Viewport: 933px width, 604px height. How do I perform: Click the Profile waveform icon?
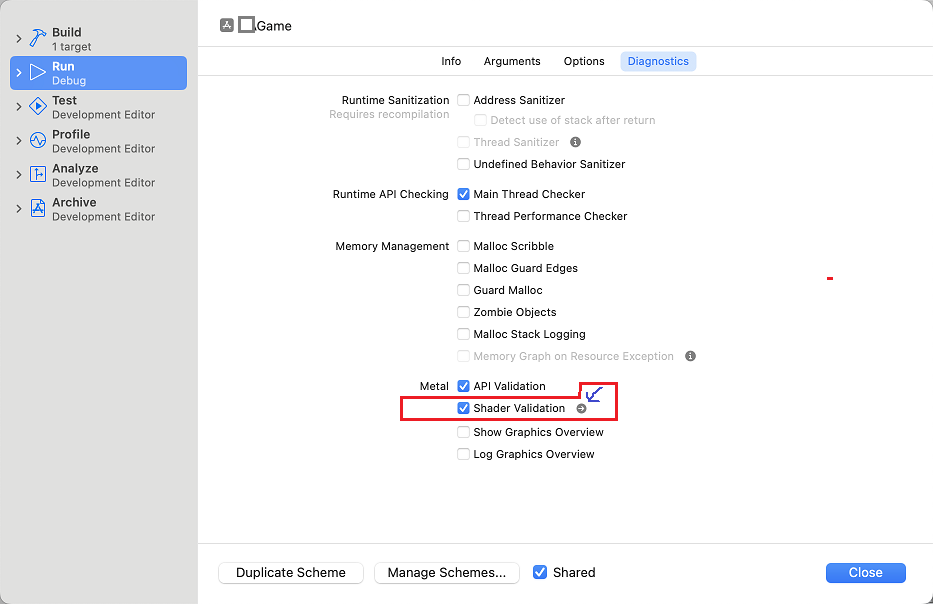38,140
